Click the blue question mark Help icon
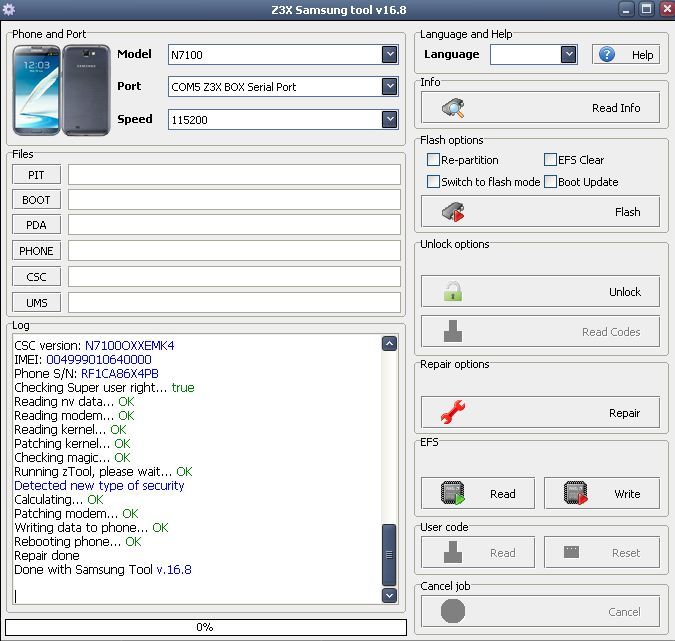This screenshot has height=641, width=675. (607, 55)
